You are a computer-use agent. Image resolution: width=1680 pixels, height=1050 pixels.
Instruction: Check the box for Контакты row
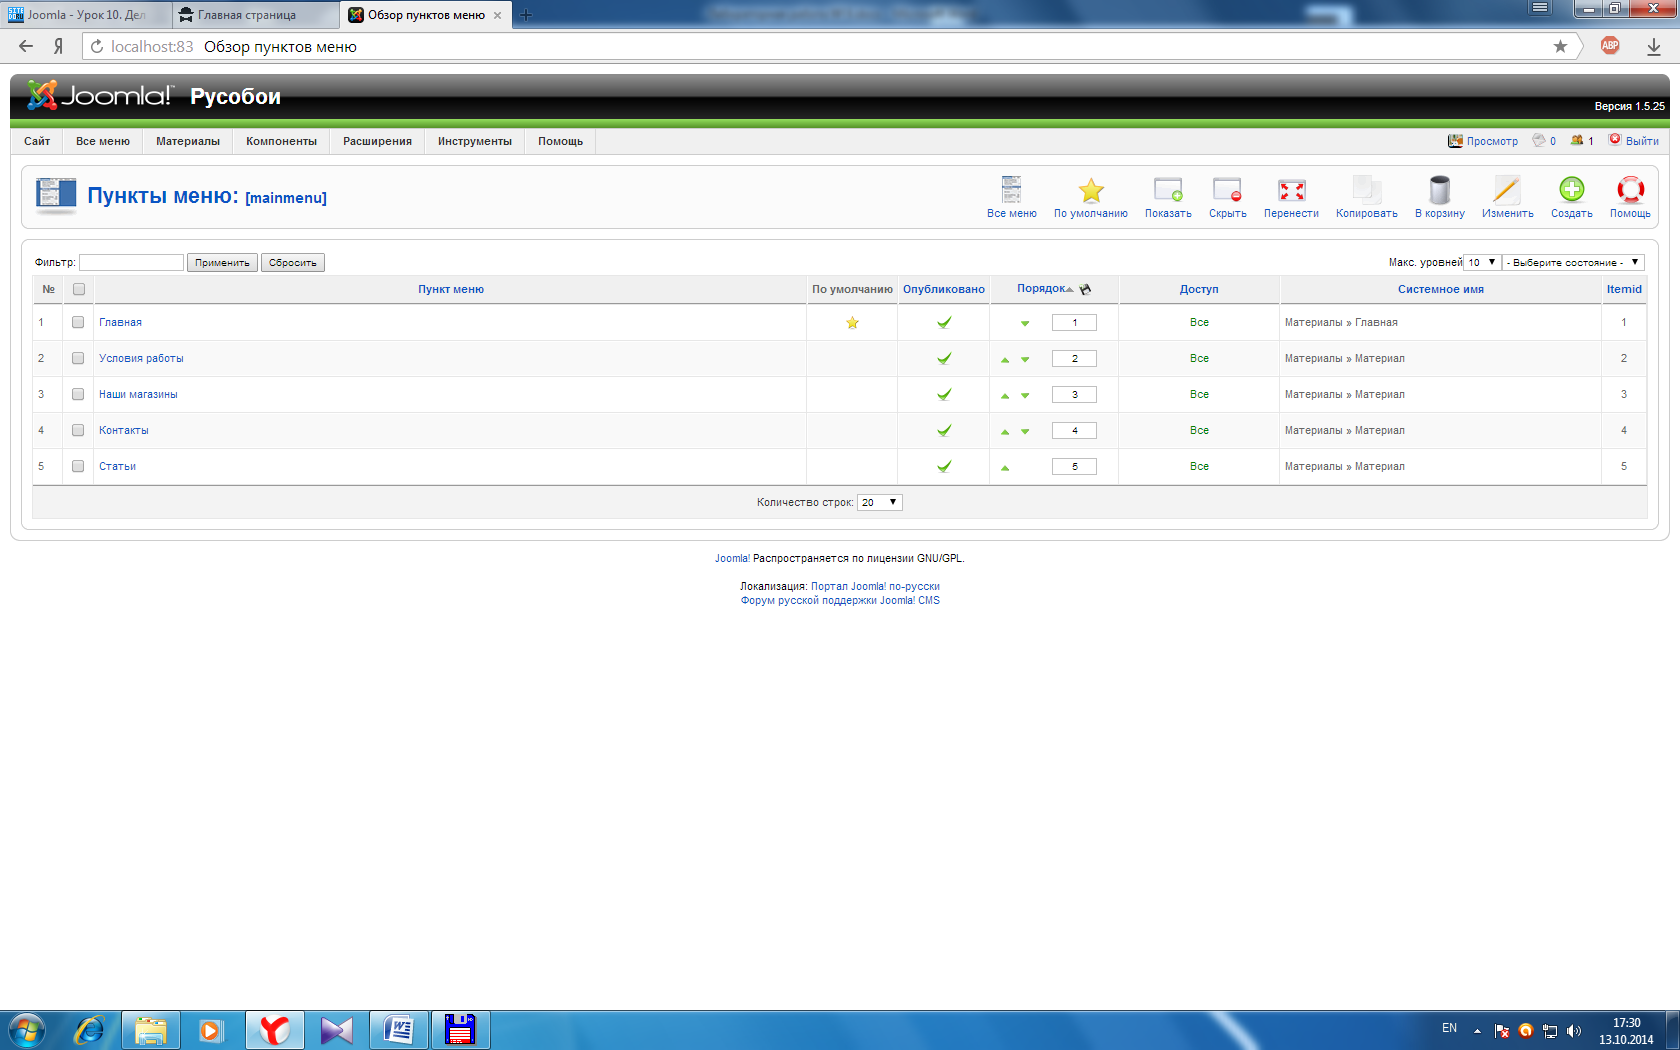78,430
